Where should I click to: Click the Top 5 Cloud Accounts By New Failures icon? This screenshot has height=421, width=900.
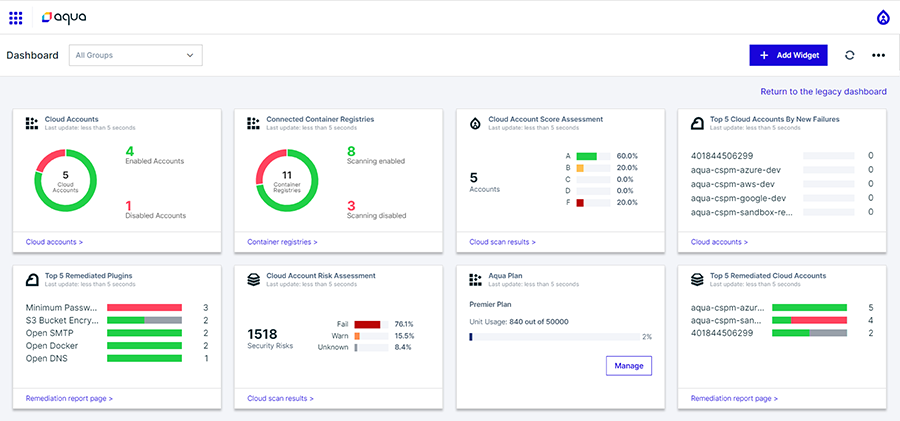(x=697, y=123)
